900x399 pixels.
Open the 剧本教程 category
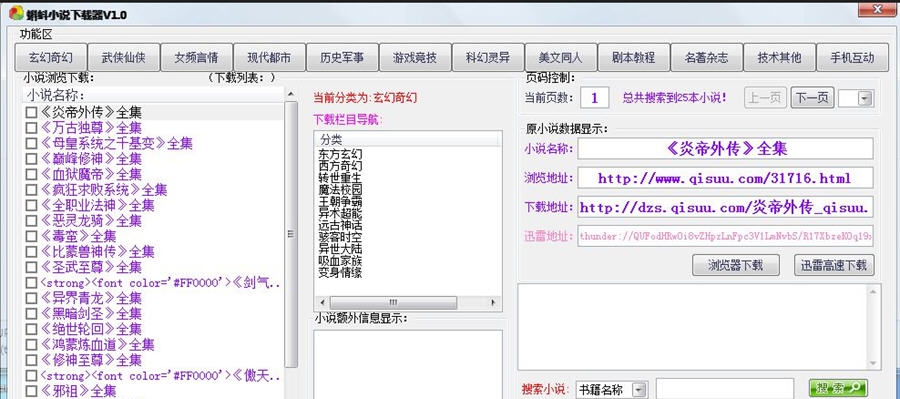(634, 57)
